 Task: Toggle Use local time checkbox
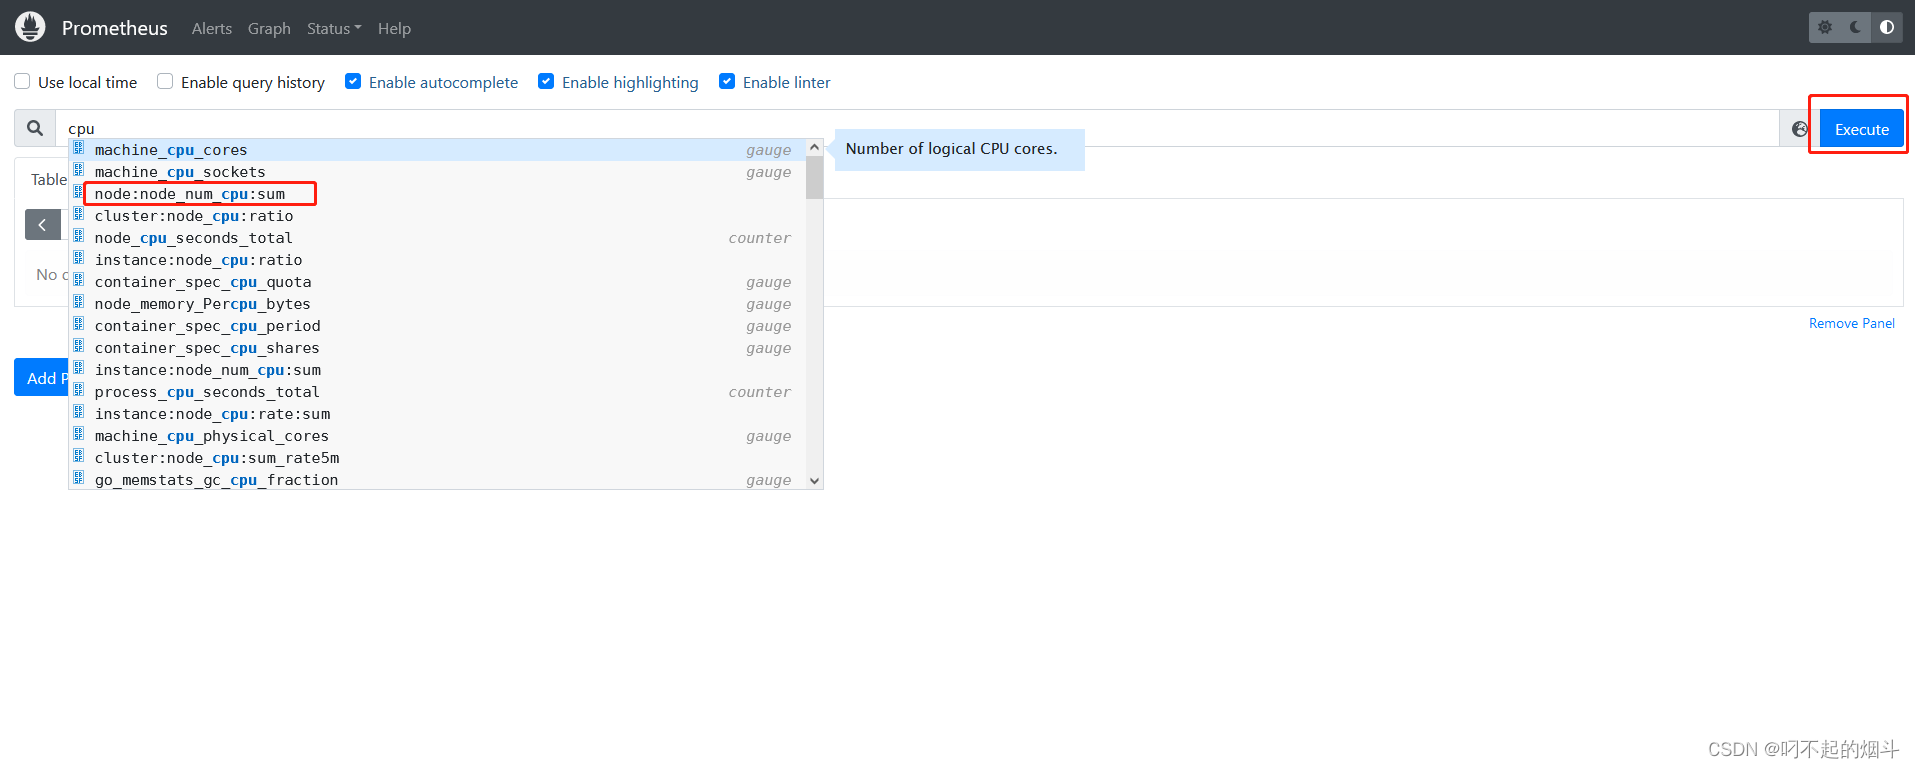(22, 81)
